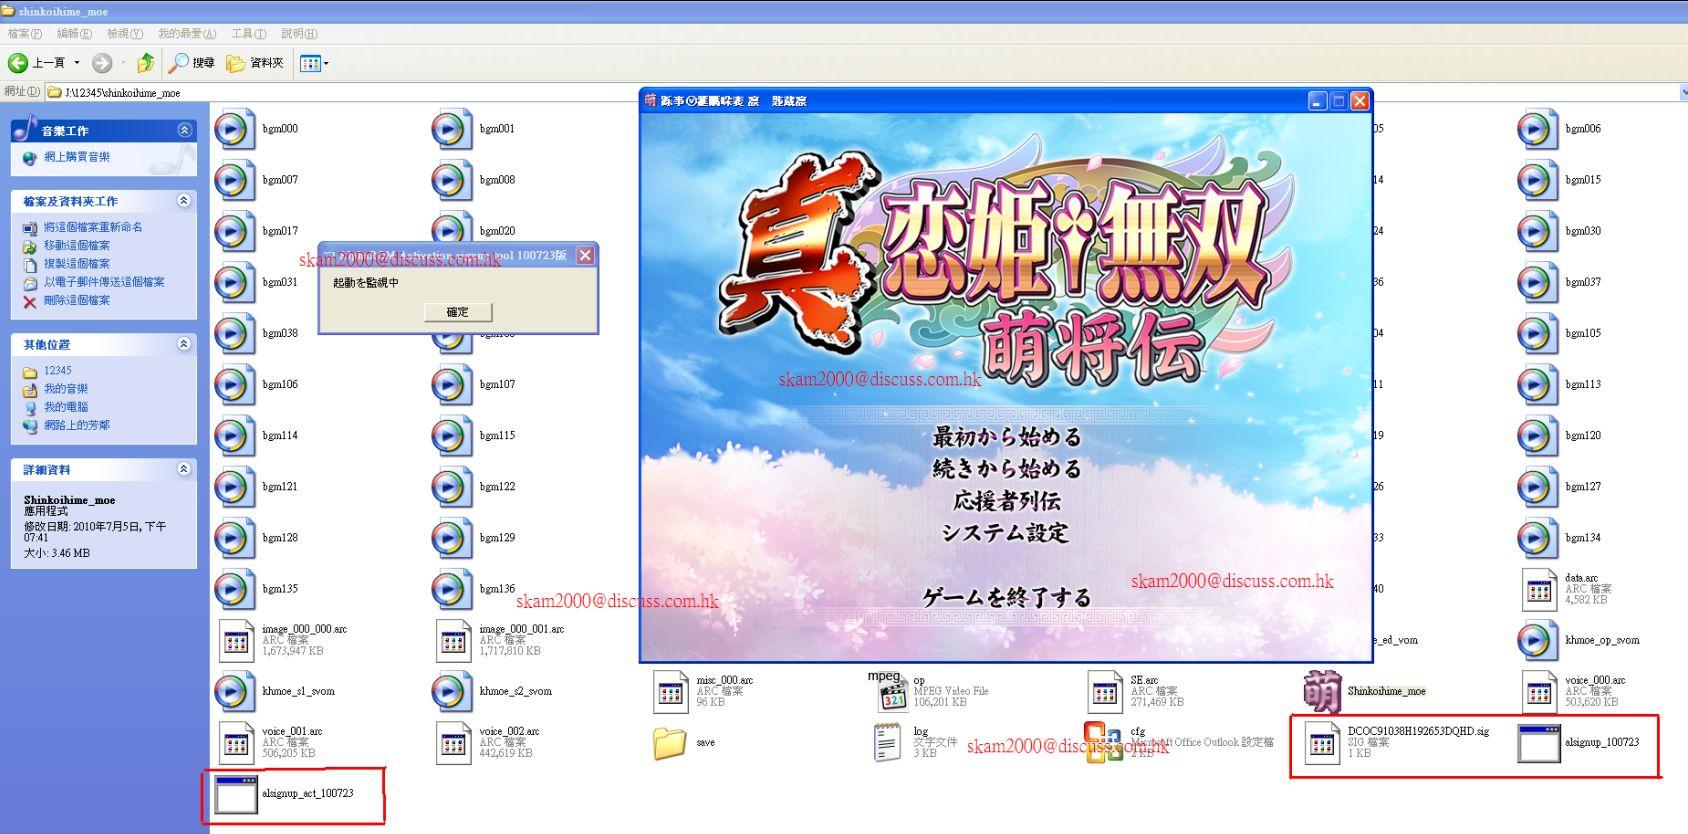1688x834 pixels.
Task: Select the data.arc archive icon
Action: (1539, 589)
